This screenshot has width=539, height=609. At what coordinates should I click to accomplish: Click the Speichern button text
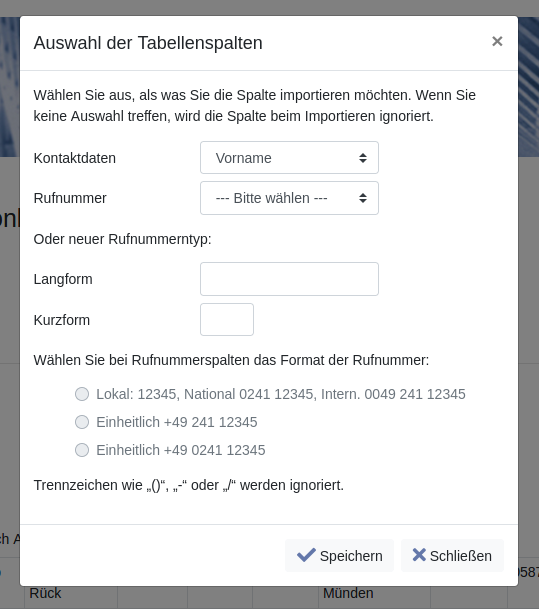click(351, 556)
